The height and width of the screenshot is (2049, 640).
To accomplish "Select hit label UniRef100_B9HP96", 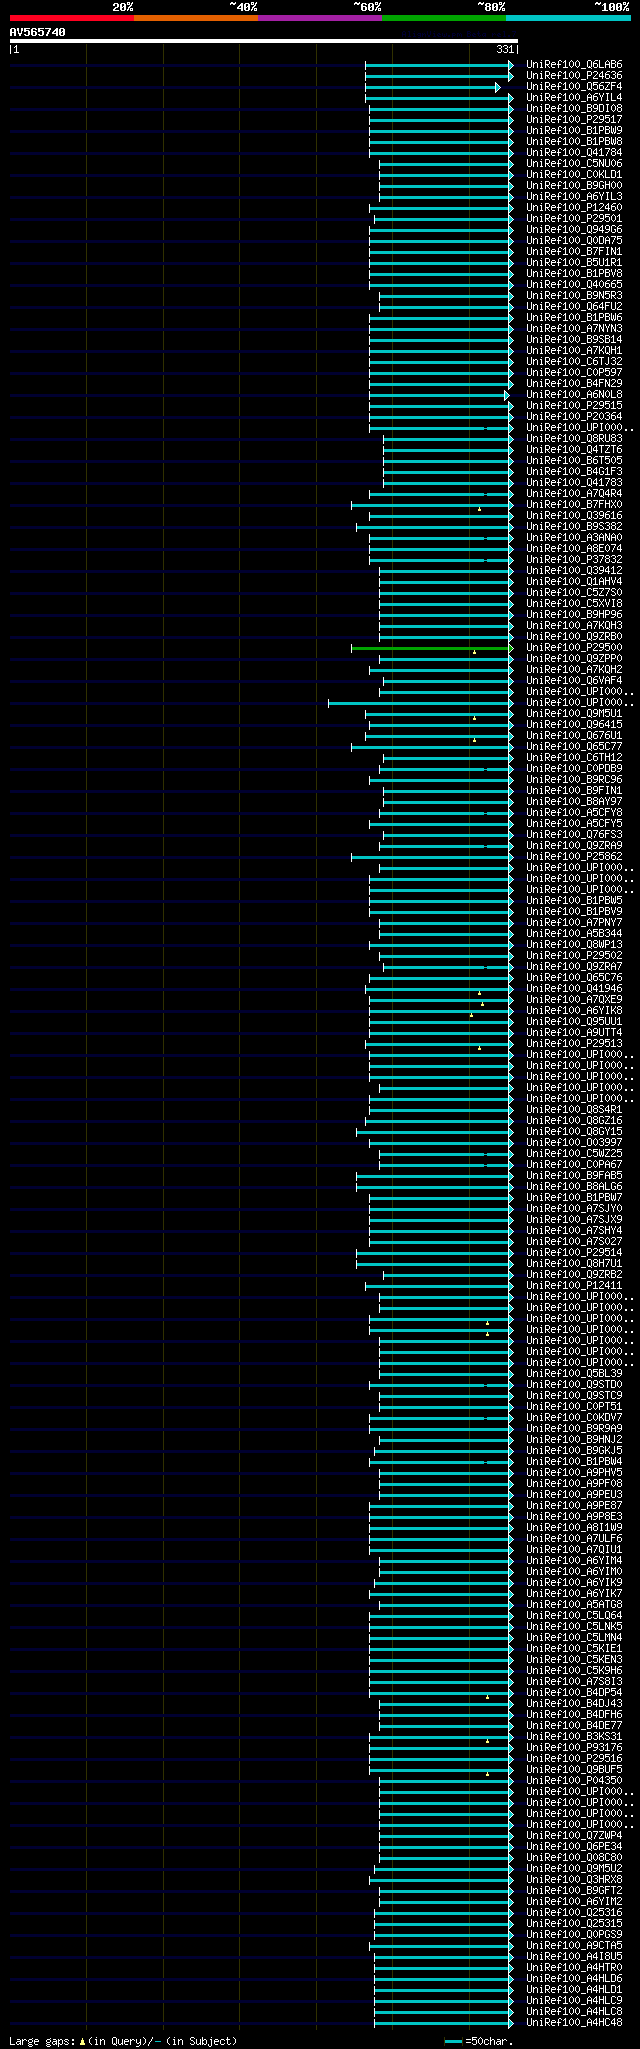I will click(x=574, y=615).
